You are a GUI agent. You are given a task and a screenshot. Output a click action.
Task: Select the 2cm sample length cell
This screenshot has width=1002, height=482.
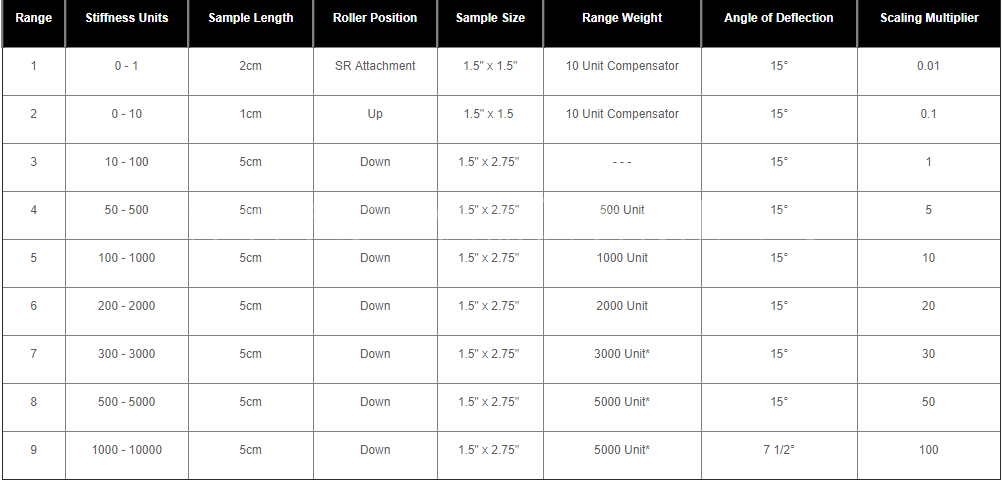[251, 66]
